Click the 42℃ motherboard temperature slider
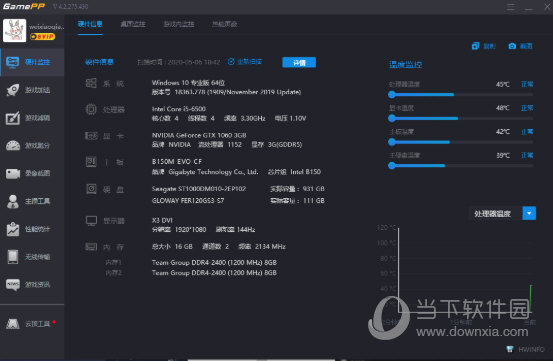The image size is (553, 361). point(461,142)
